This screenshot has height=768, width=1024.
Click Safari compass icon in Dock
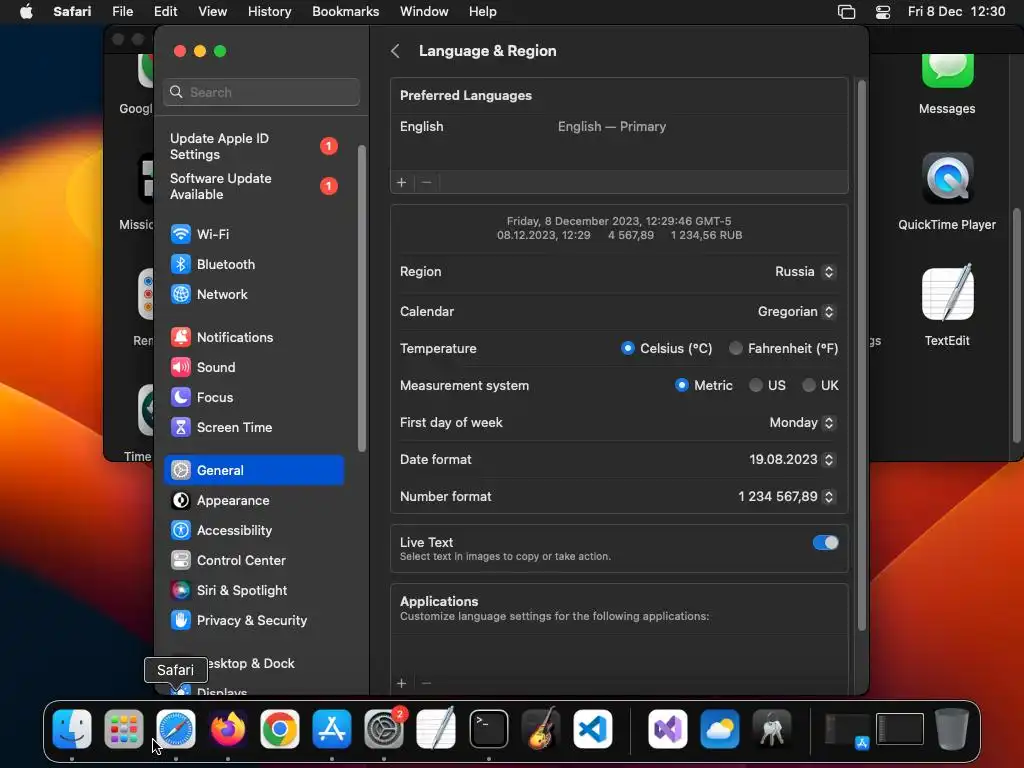(176, 728)
